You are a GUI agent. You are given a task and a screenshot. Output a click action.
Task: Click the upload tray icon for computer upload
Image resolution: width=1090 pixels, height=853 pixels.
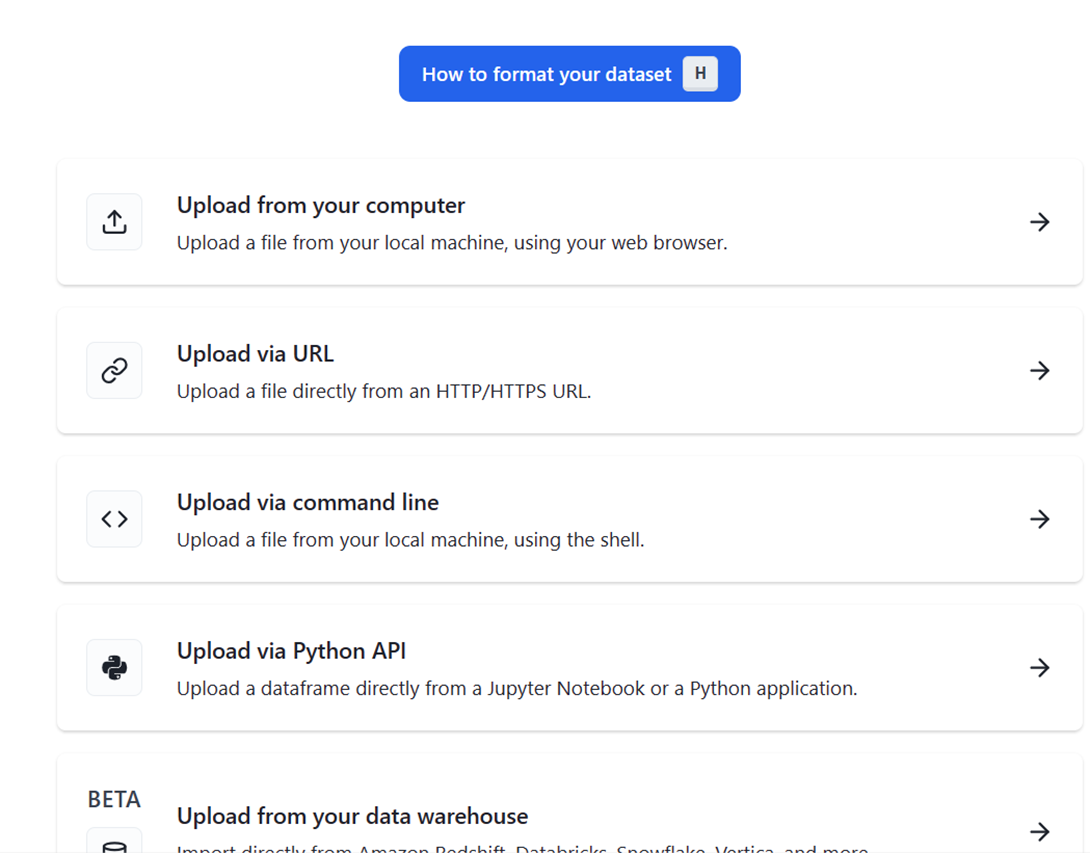point(115,222)
